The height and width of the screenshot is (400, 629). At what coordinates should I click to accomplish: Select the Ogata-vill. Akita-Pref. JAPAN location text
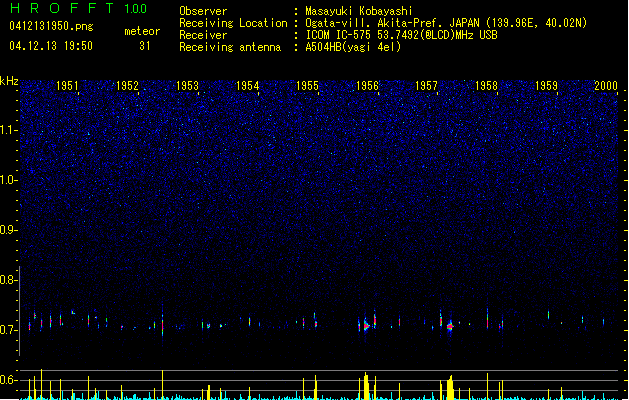coord(446,23)
